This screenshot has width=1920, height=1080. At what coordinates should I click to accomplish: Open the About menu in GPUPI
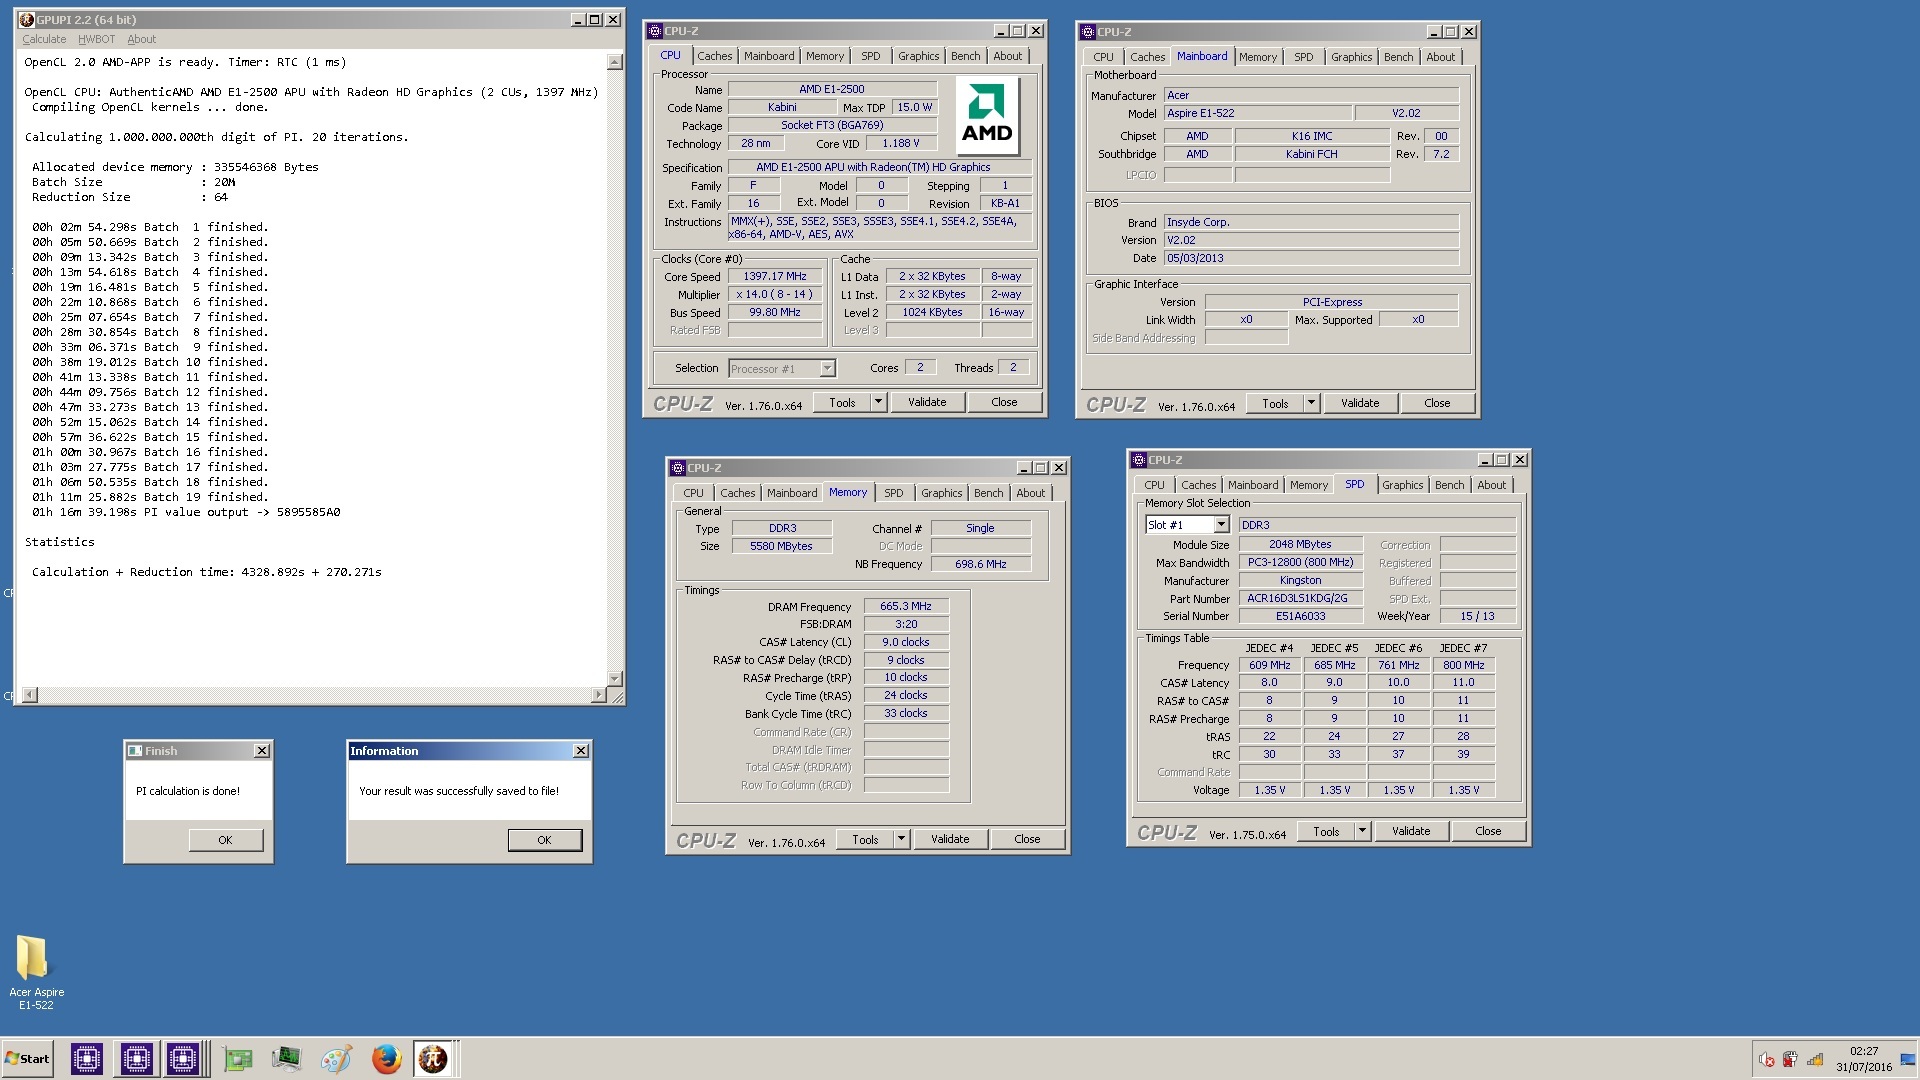point(141,40)
